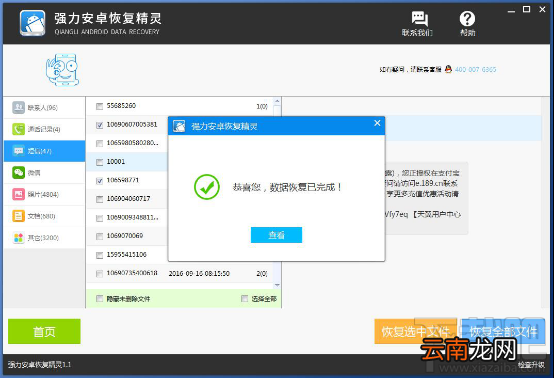This screenshot has height=378, width=554.
Task: Tick the checkbox for 1069070069
Action: [100, 236]
